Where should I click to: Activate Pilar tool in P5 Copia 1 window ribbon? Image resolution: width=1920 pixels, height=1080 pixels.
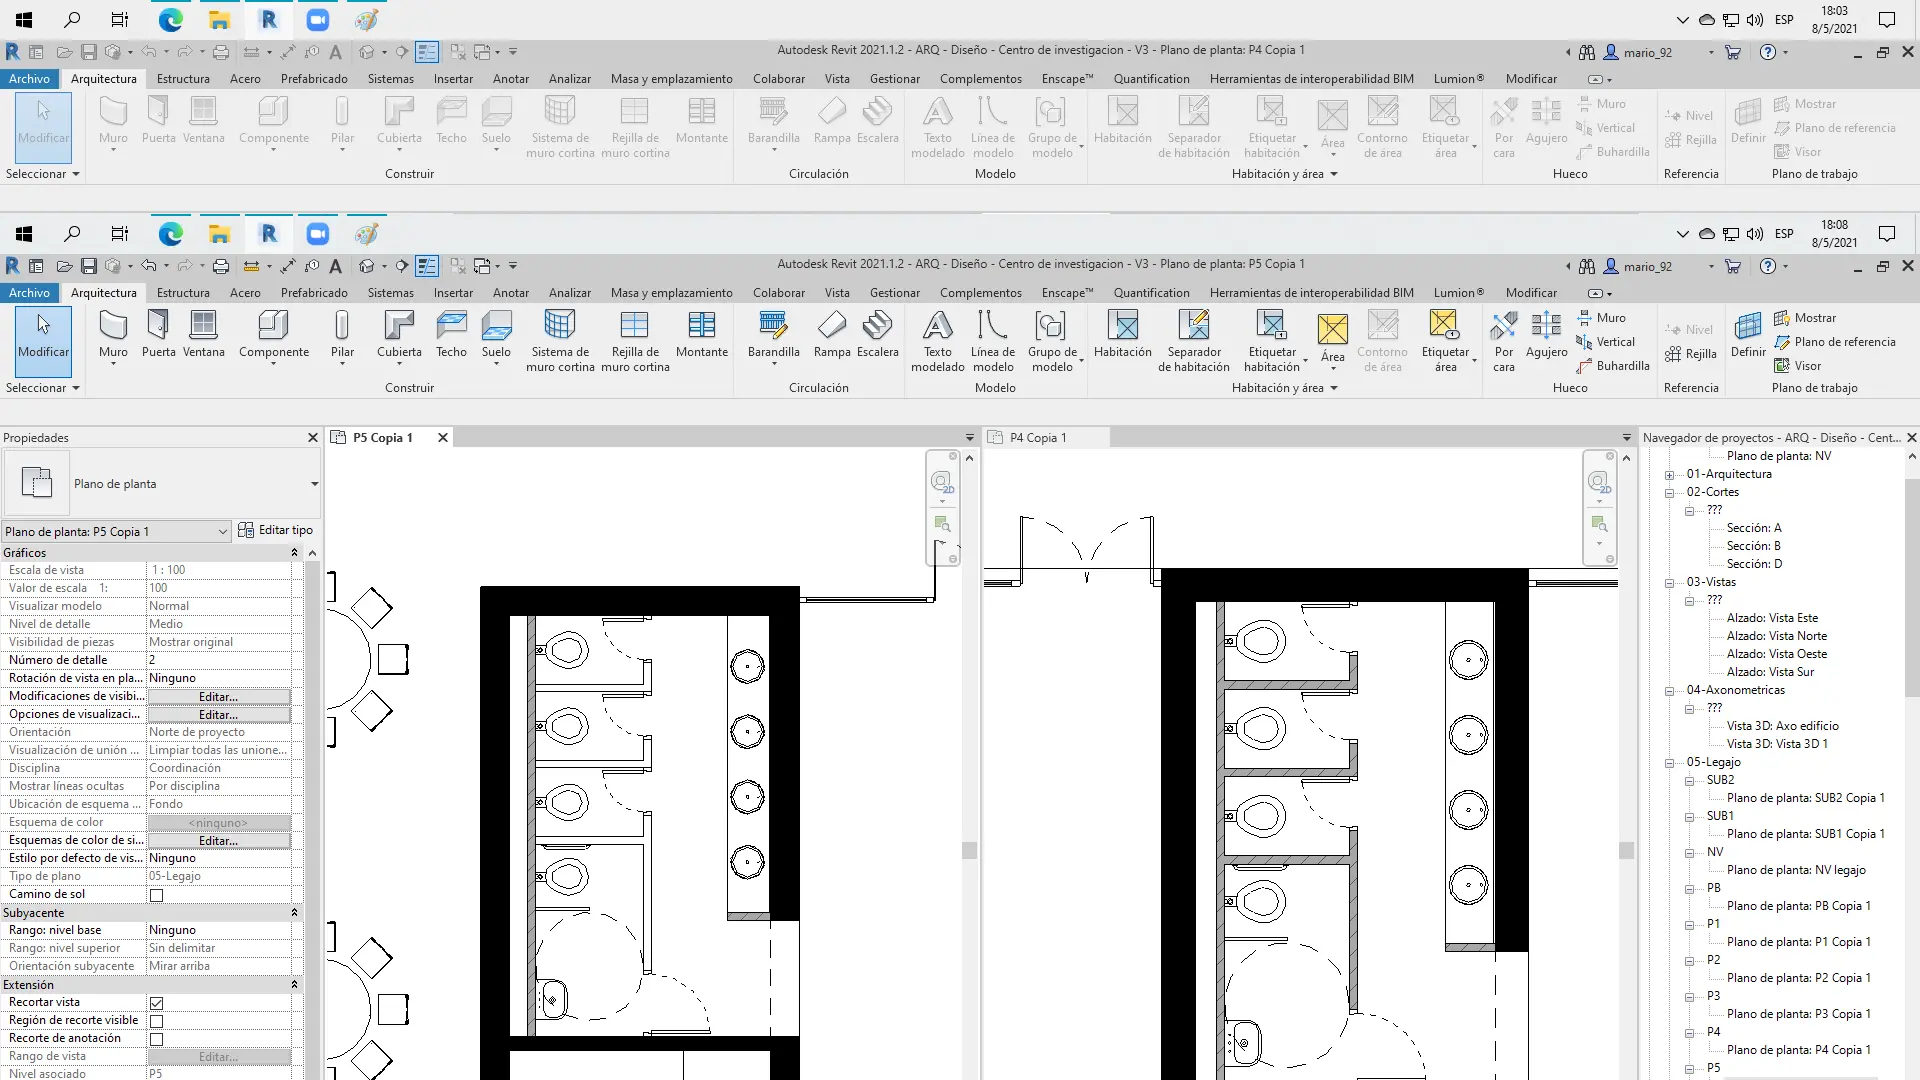[x=342, y=335]
